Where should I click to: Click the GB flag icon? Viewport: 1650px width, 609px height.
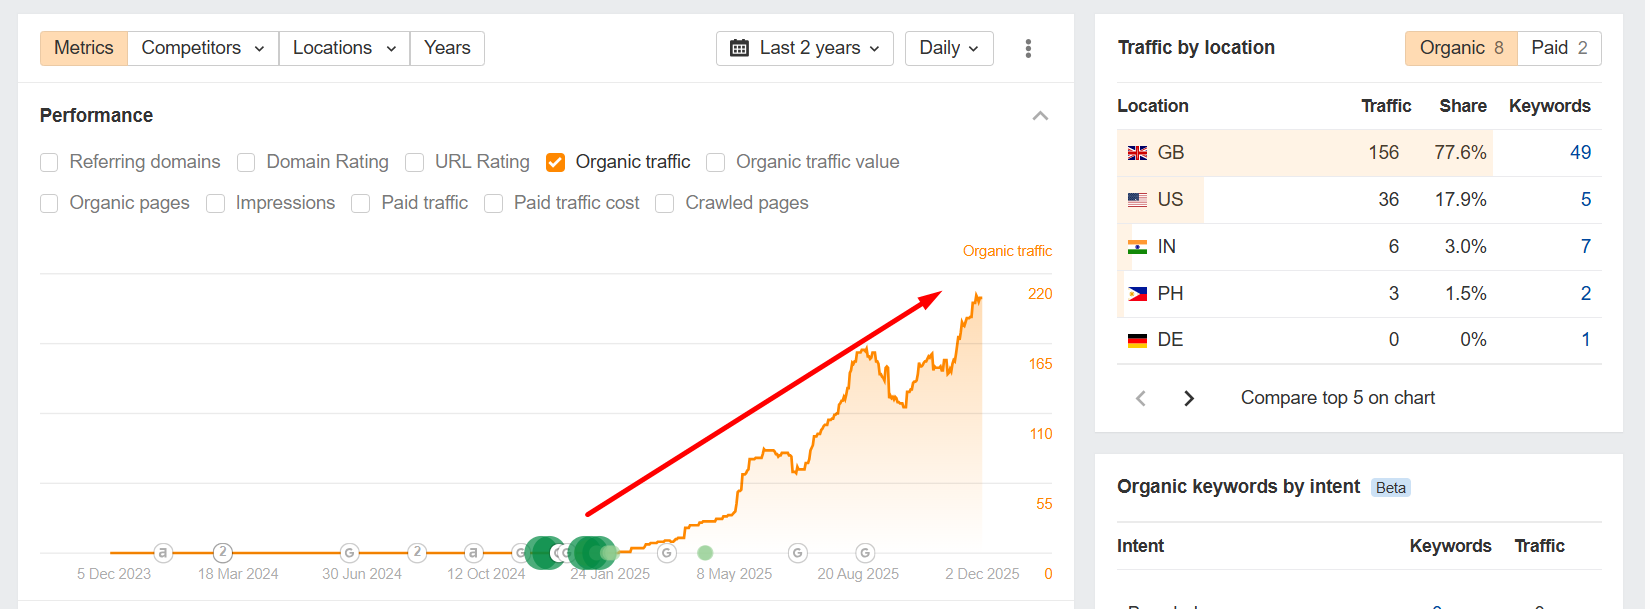pos(1137,153)
